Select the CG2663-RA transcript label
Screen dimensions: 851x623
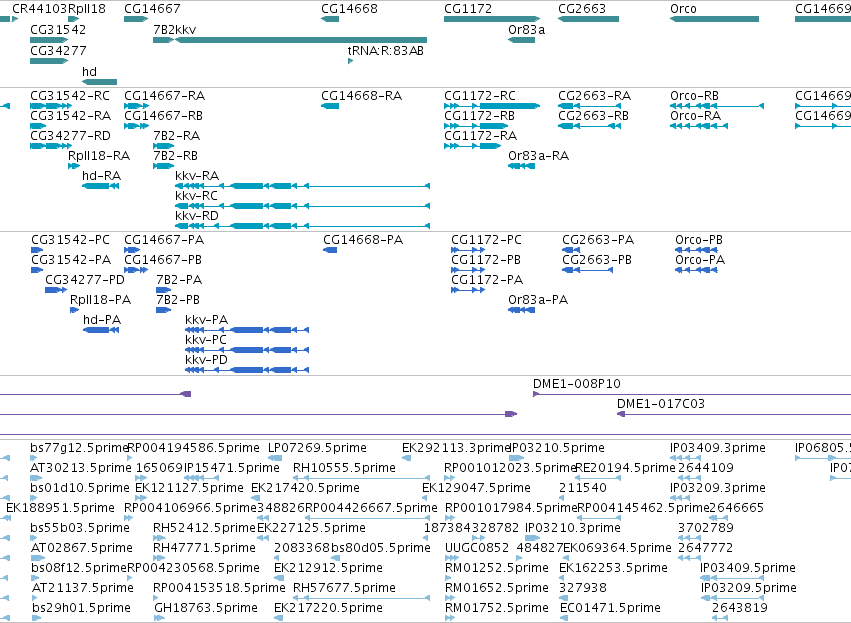point(594,96)
